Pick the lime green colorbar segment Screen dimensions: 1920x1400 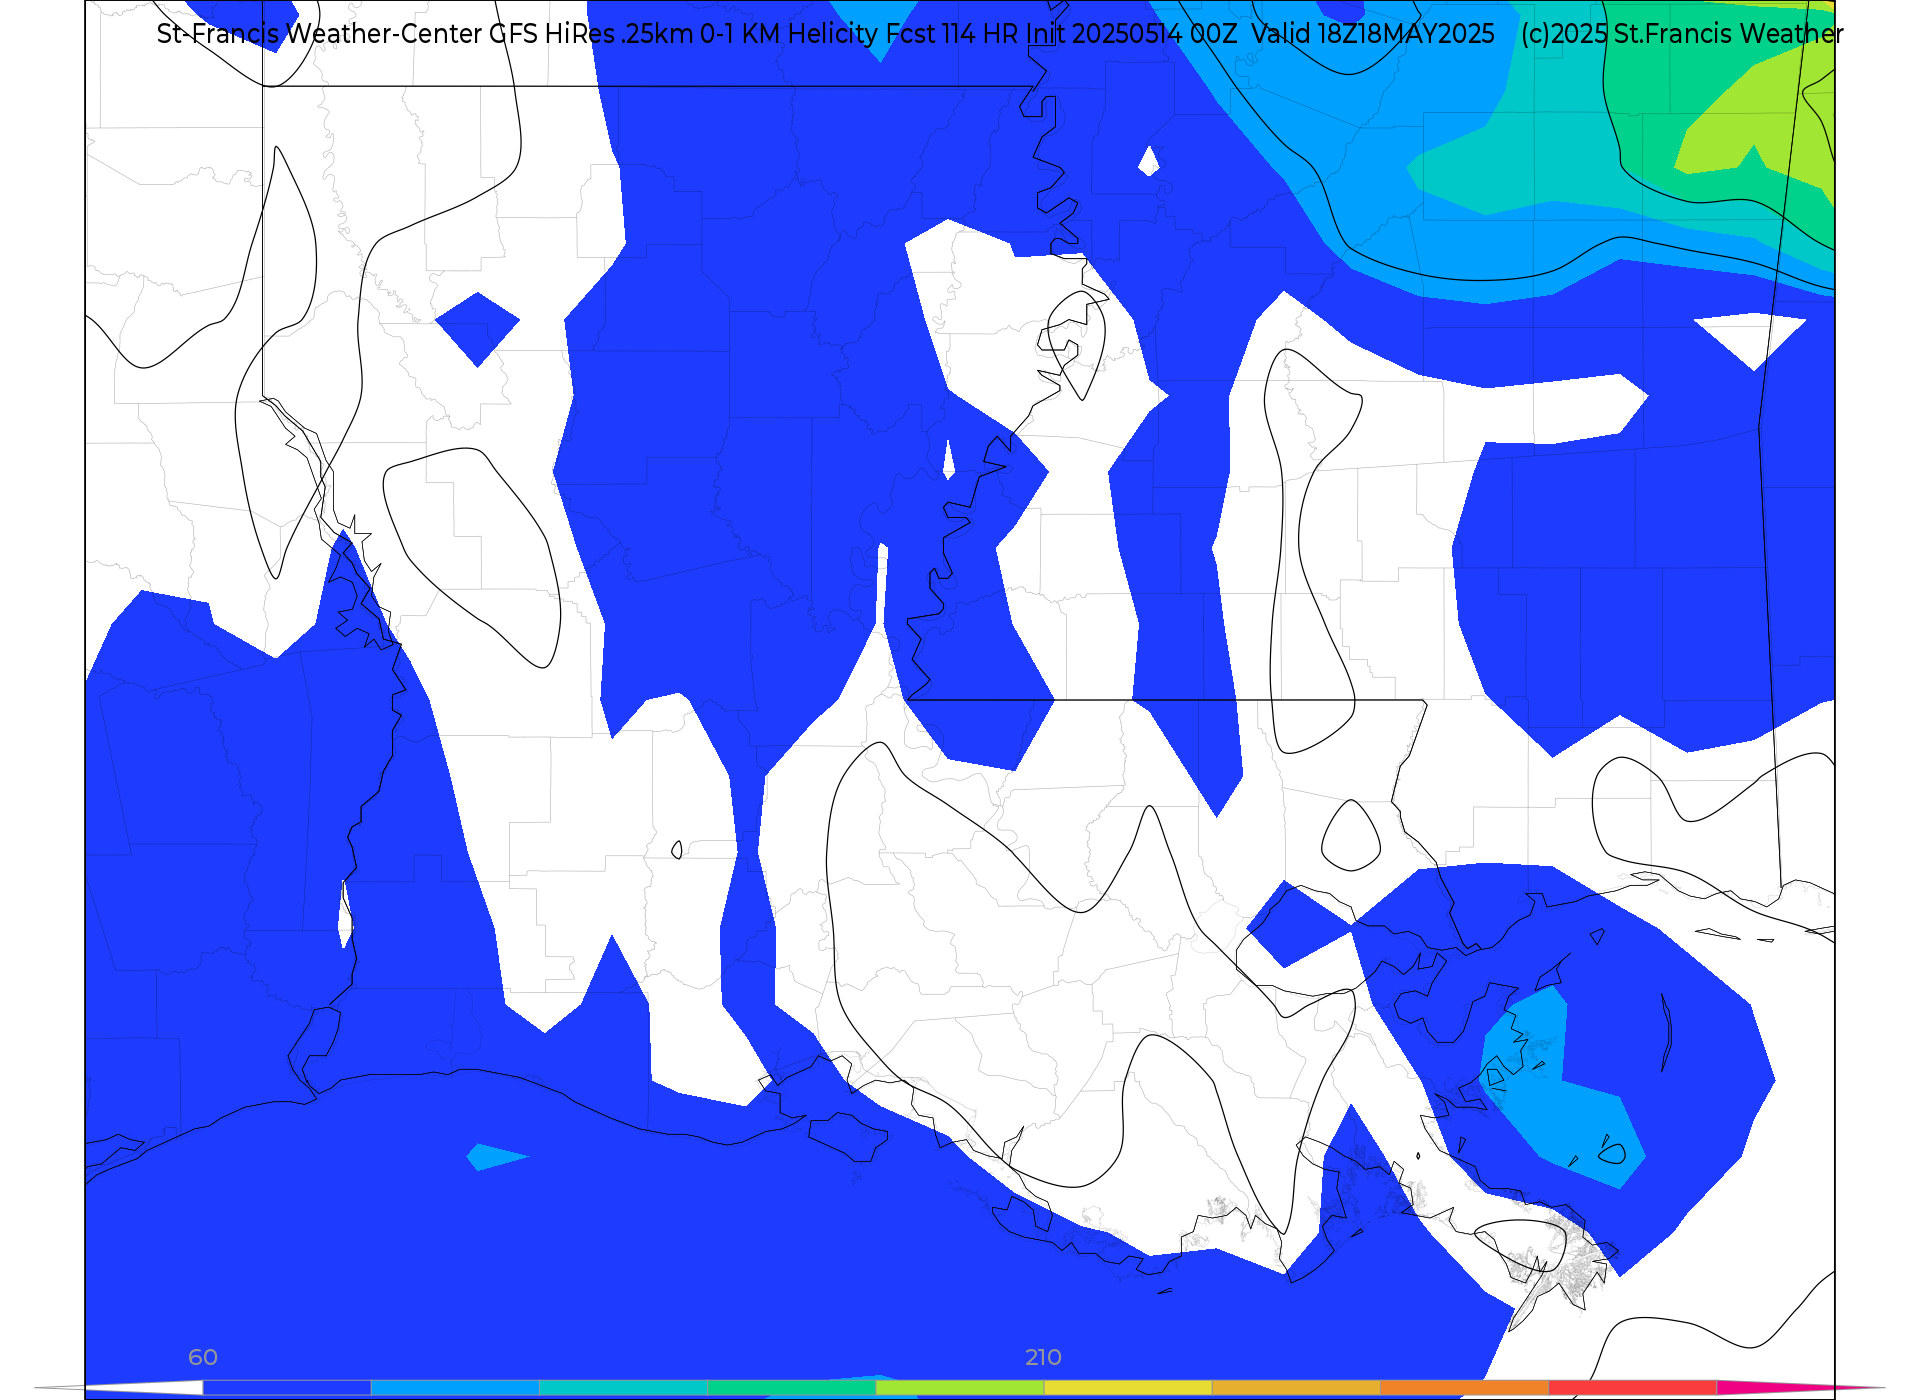pyautogui.click(x=960, y=1388)
